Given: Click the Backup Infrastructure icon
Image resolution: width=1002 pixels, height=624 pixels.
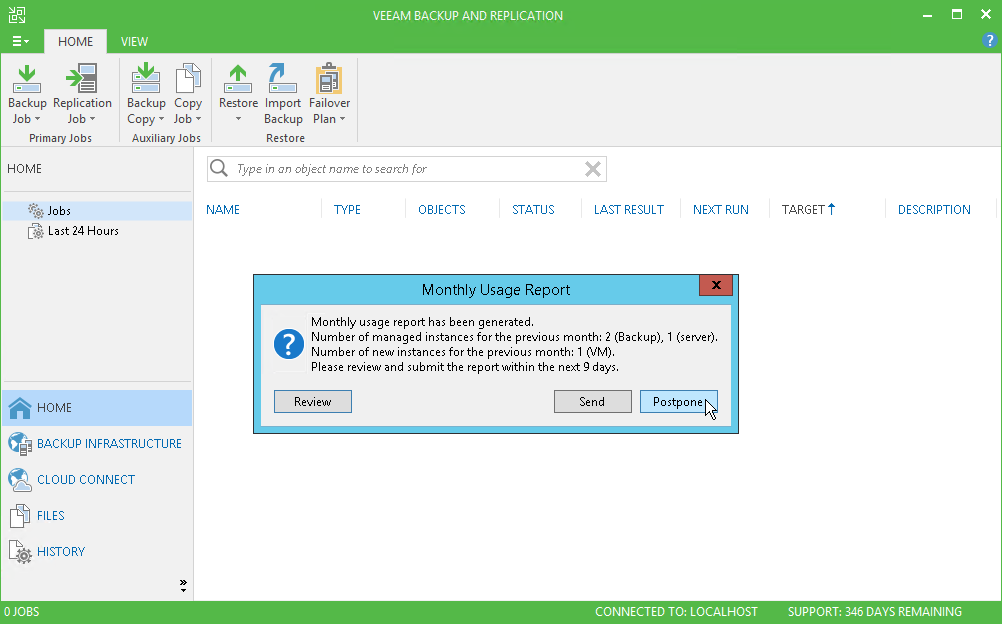Looking at the screenshot, I should point(20,444).
